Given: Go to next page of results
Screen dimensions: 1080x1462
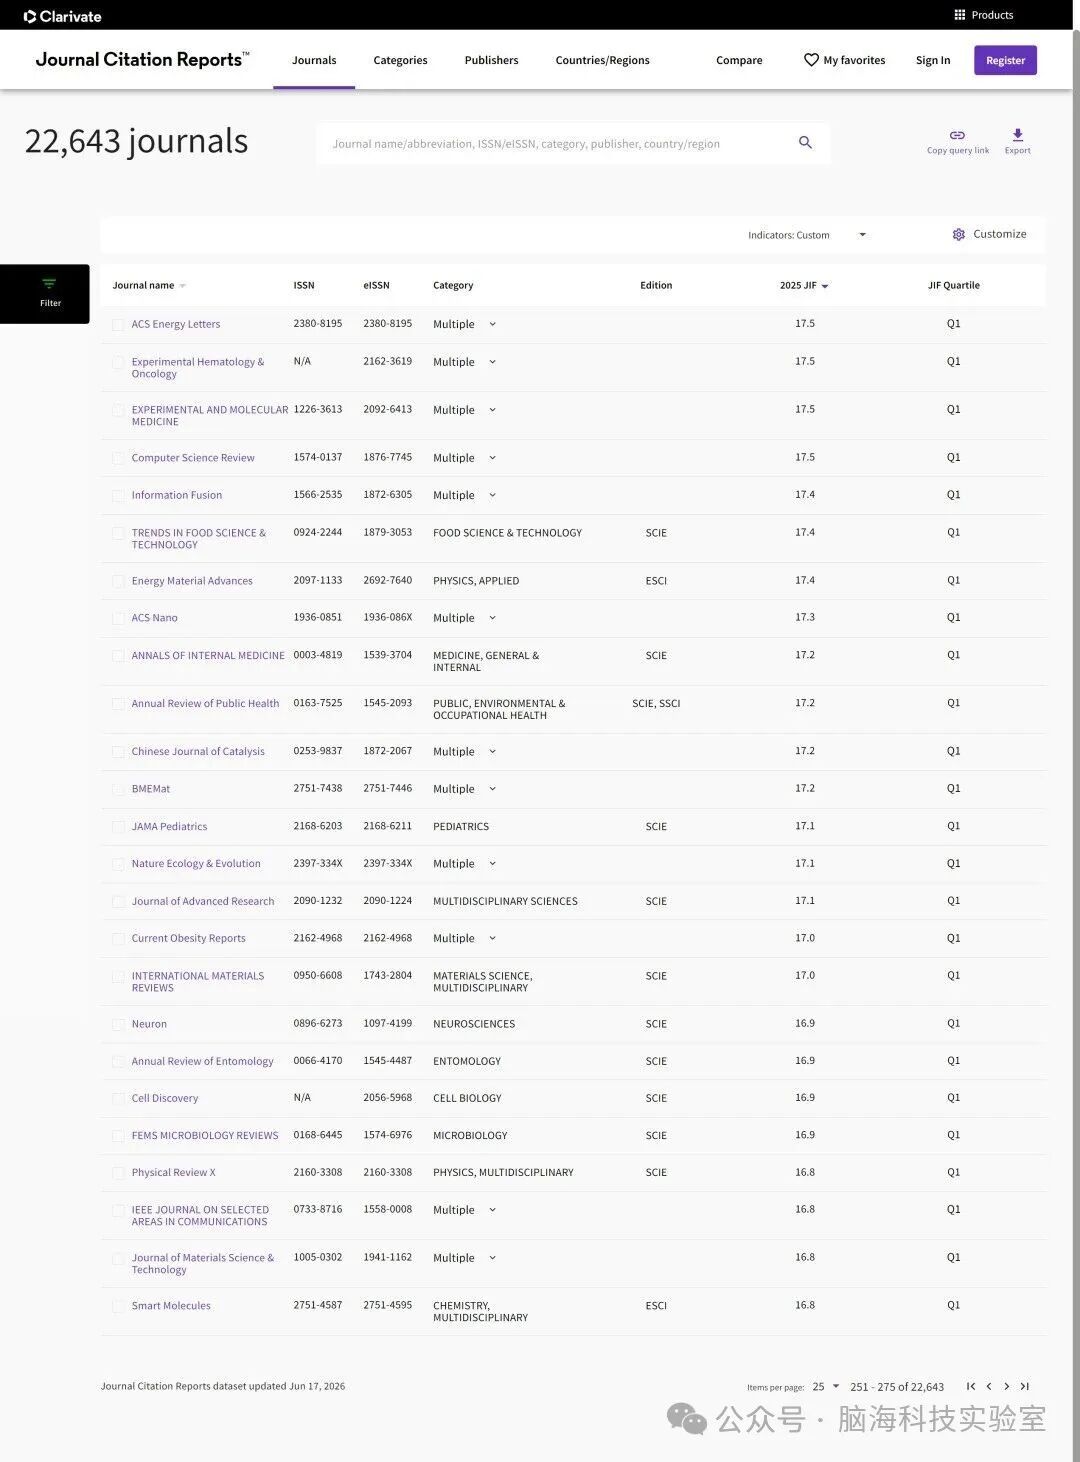Looking at the screenshot, I should pyautogui.click(x=1006, y=1386).
